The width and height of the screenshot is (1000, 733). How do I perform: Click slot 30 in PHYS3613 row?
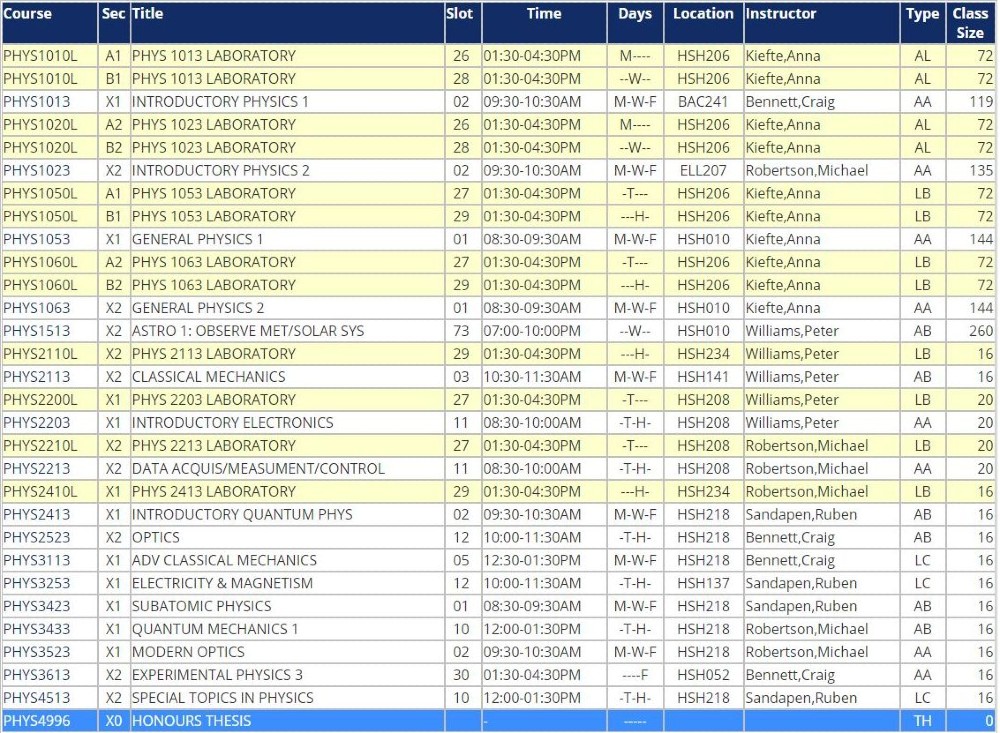pyautogui.click(x=461, y=676)
